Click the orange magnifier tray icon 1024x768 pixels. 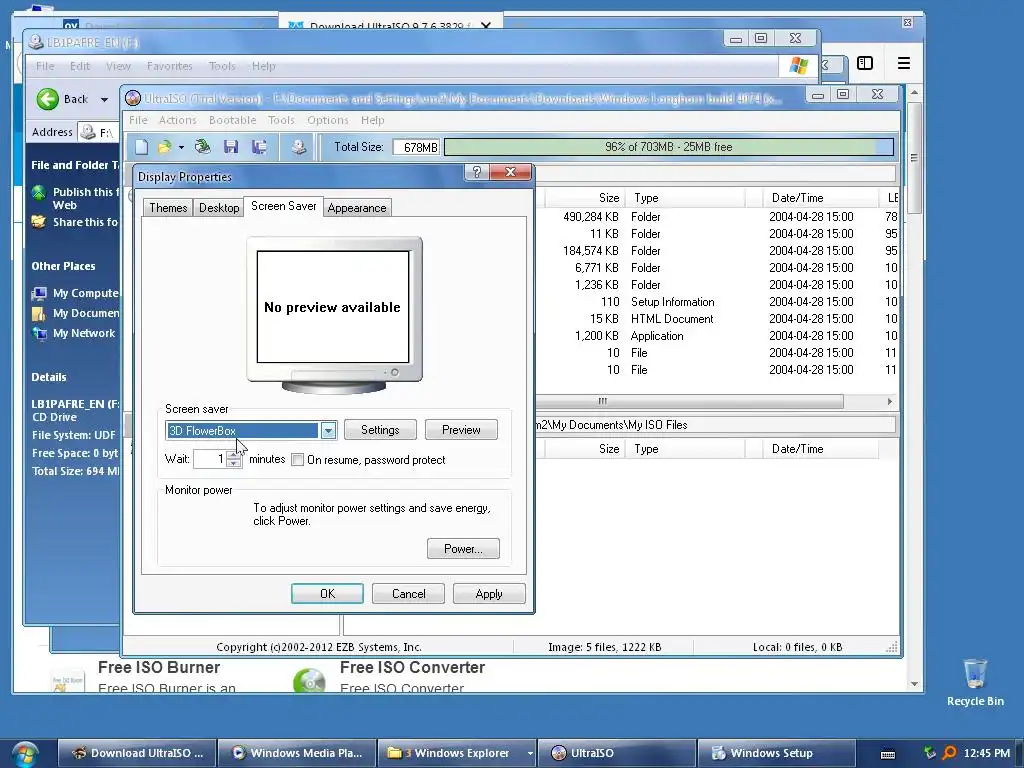click(950, 753)
